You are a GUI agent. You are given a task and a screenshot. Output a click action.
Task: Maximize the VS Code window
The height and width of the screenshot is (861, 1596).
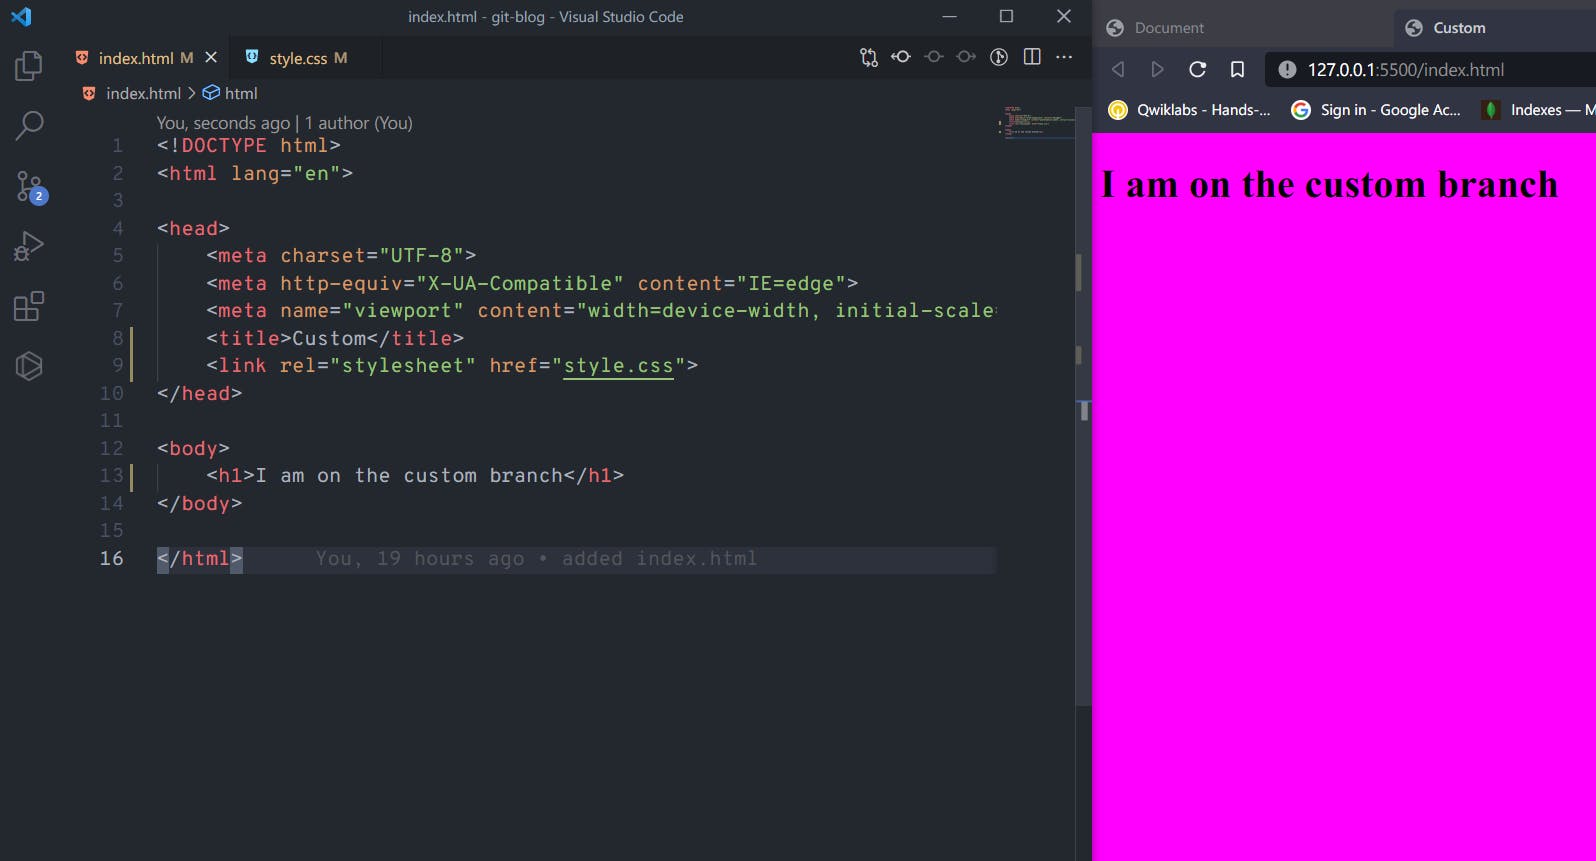[1006, 16]
